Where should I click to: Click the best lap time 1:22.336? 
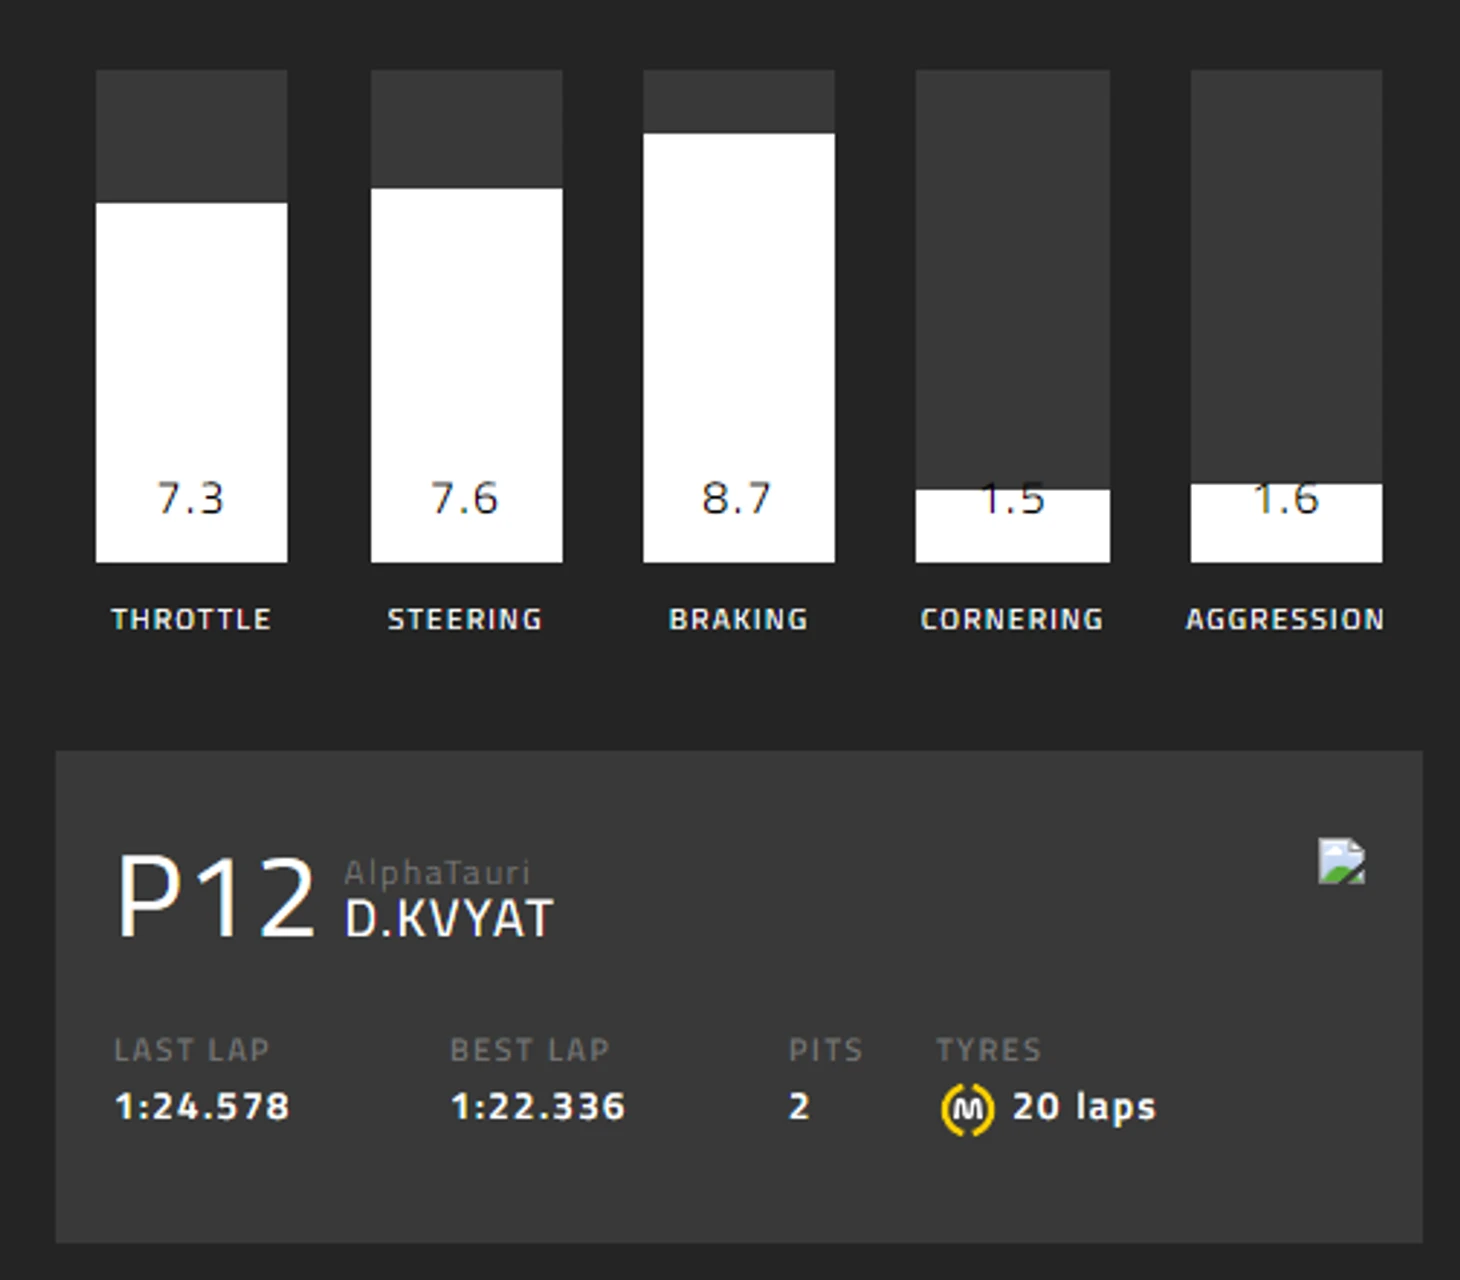tap(538, 1107)
